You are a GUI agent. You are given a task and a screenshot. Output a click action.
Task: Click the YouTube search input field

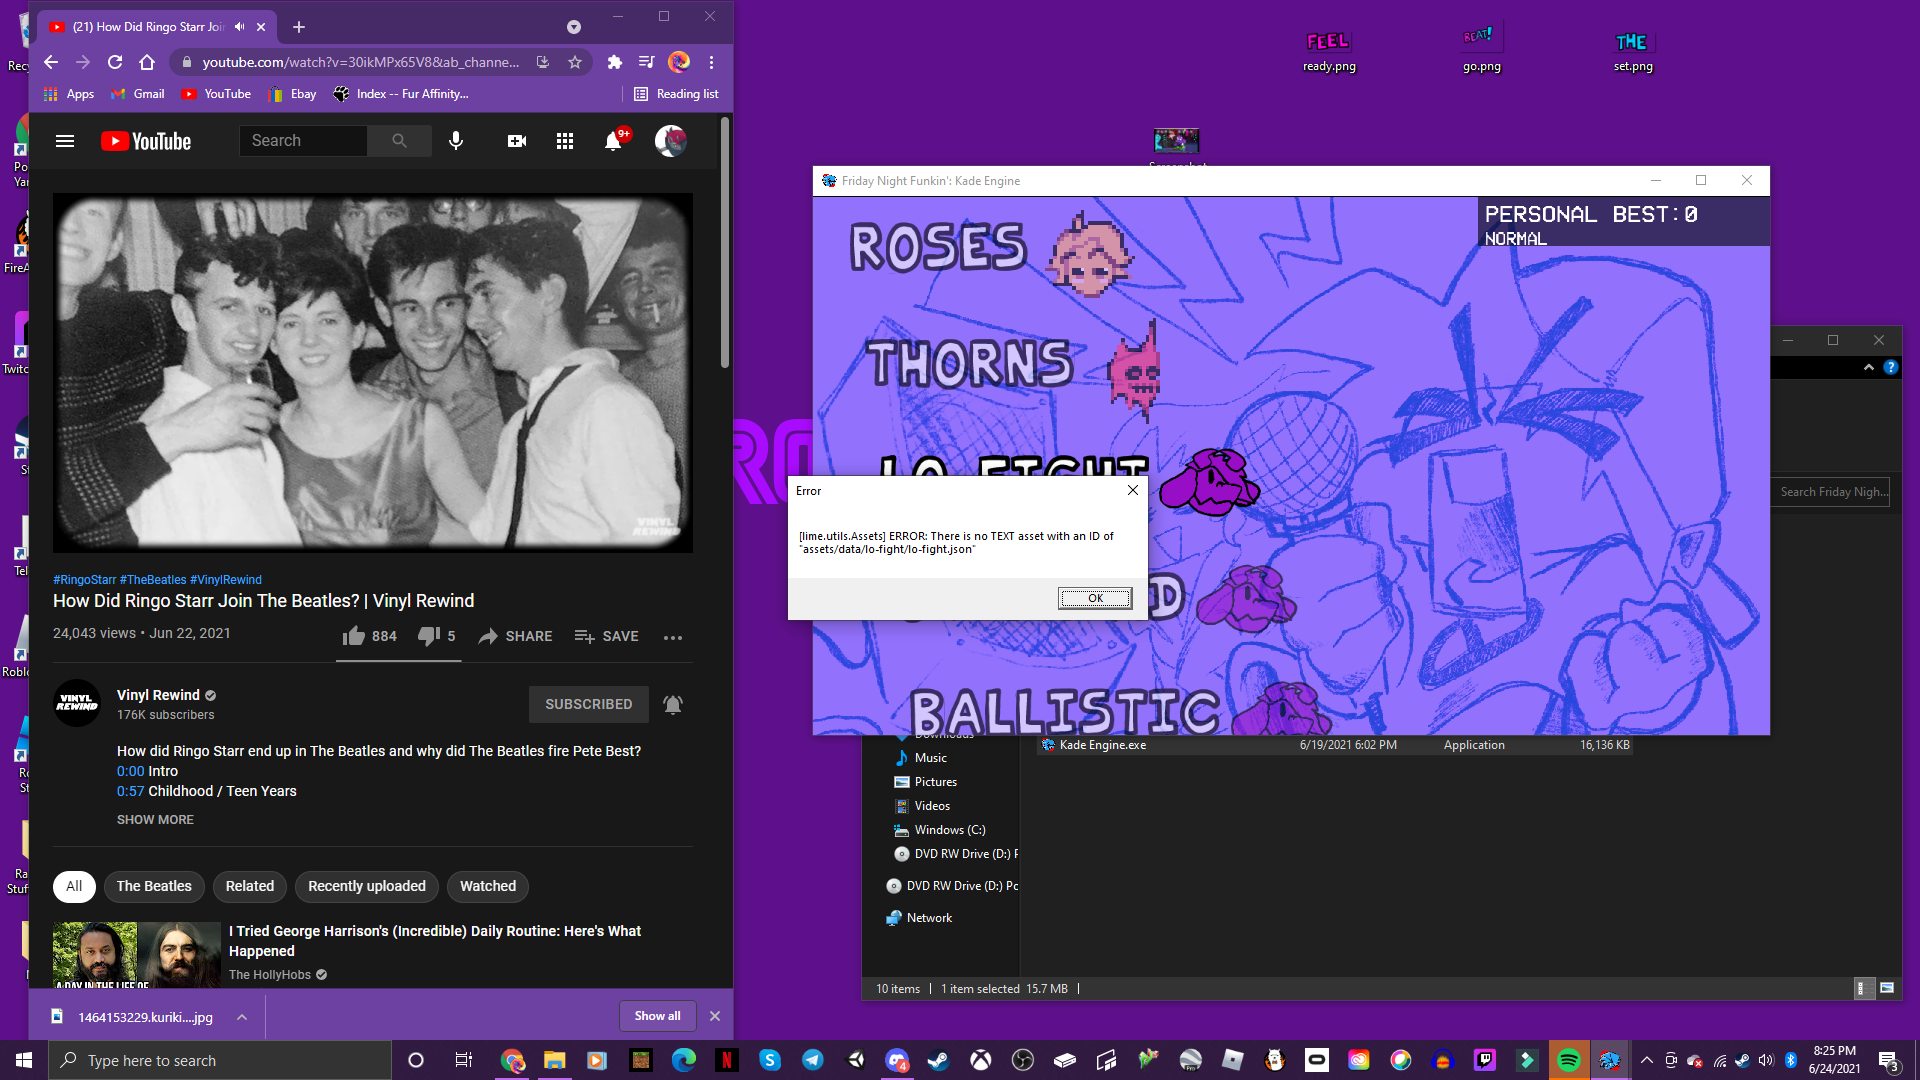click(303, 141)
